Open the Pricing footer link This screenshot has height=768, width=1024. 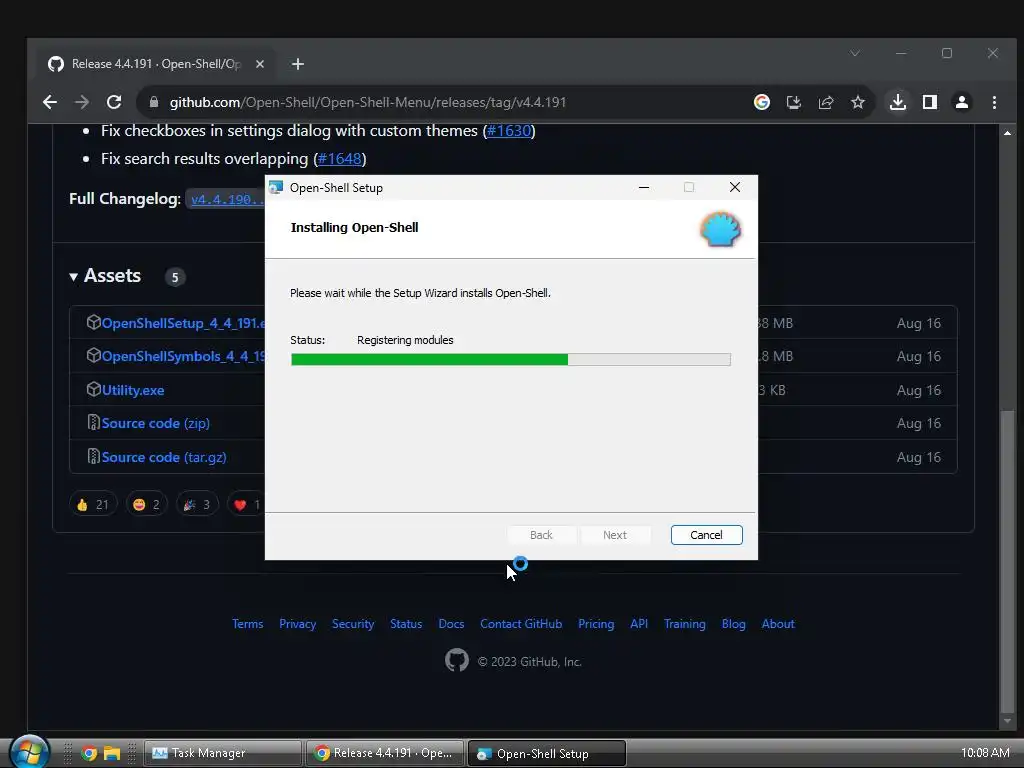596,624
